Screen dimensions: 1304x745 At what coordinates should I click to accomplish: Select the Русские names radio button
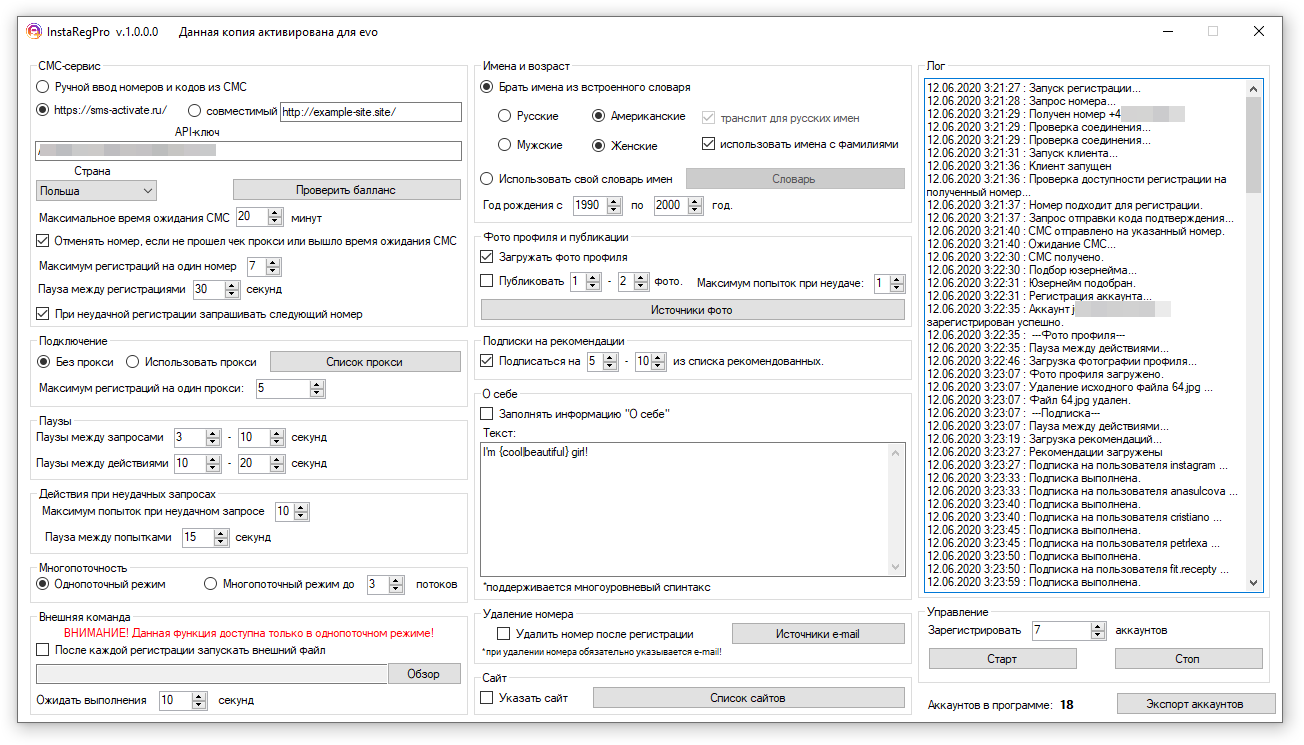(505, 117)
